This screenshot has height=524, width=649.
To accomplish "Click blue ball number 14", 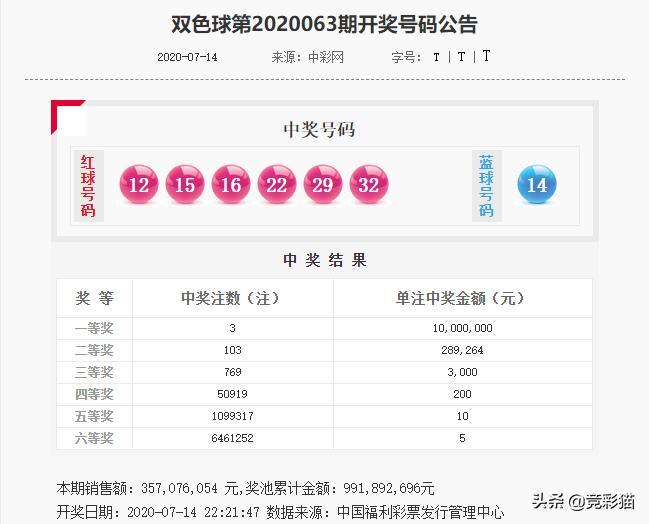I will pyautogui.click(x=537, y=184).
